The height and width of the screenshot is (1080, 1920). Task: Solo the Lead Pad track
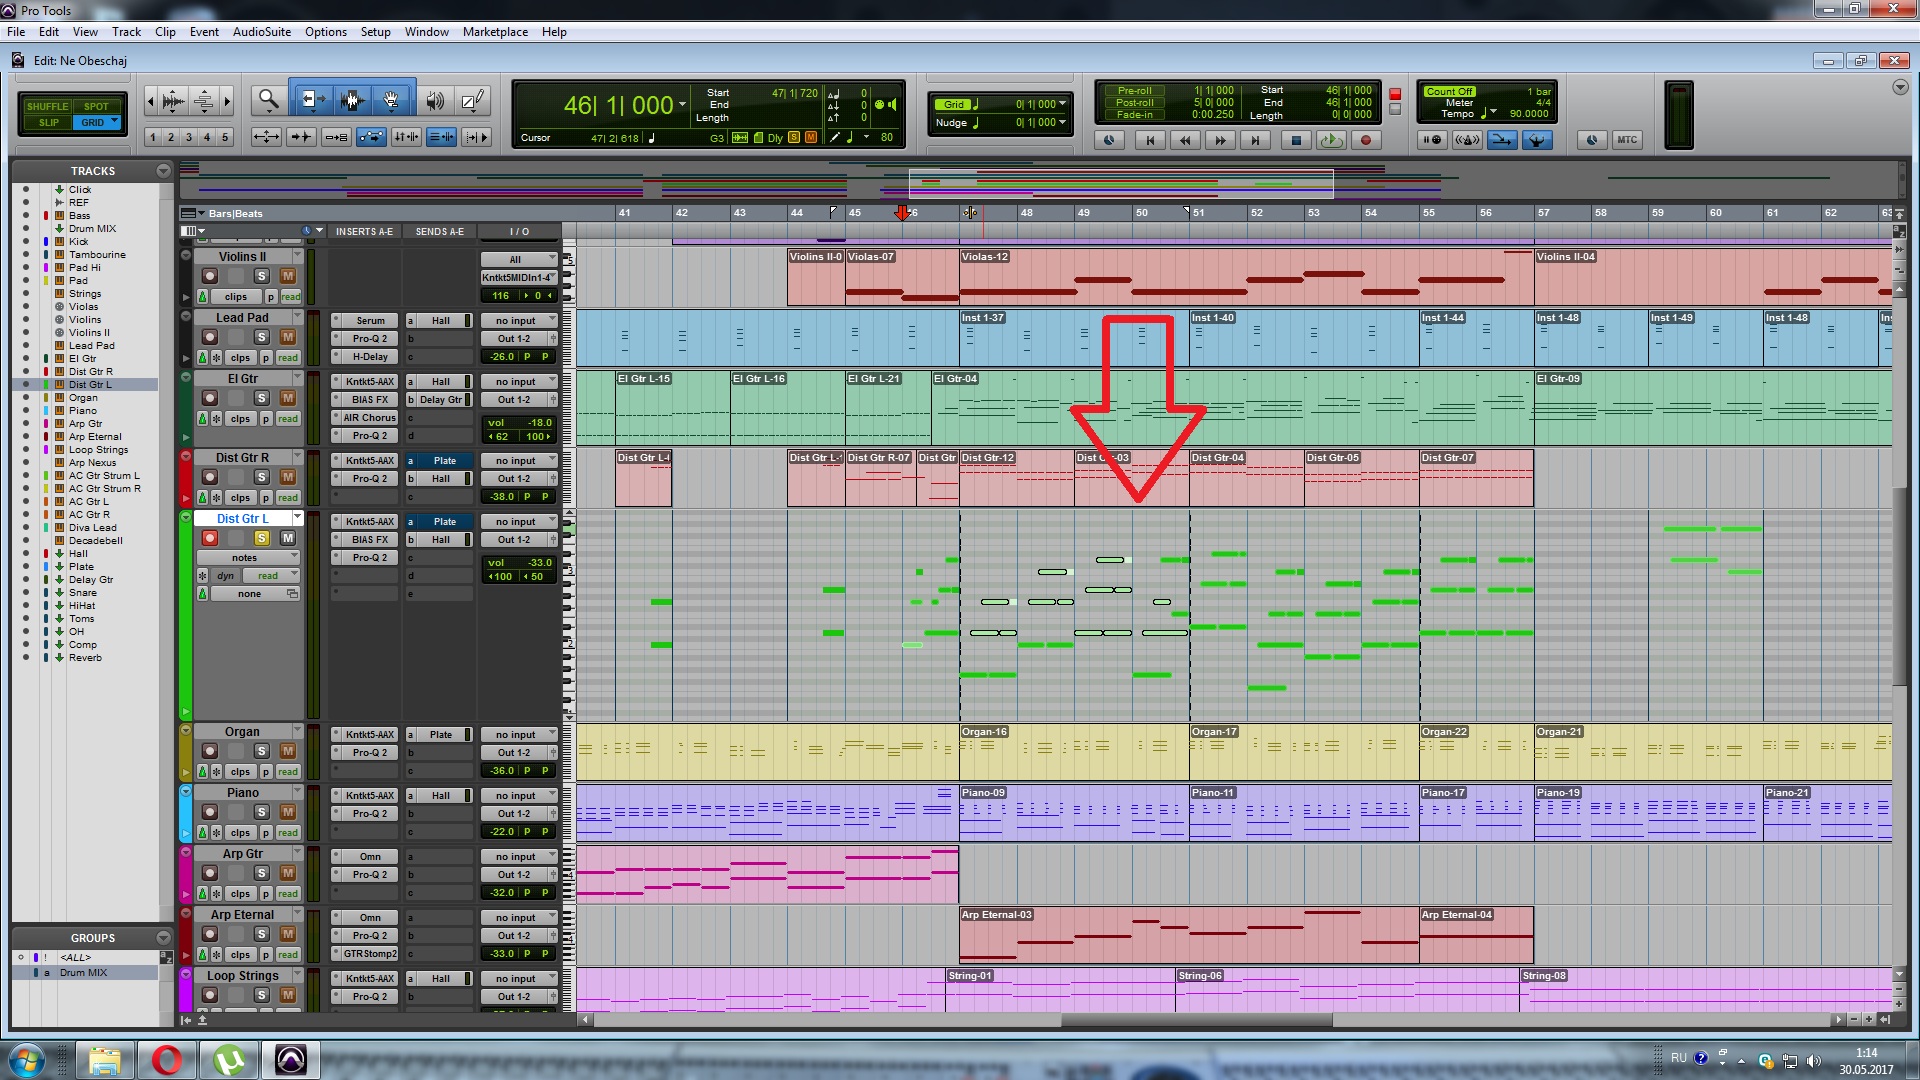click(261, 337)
